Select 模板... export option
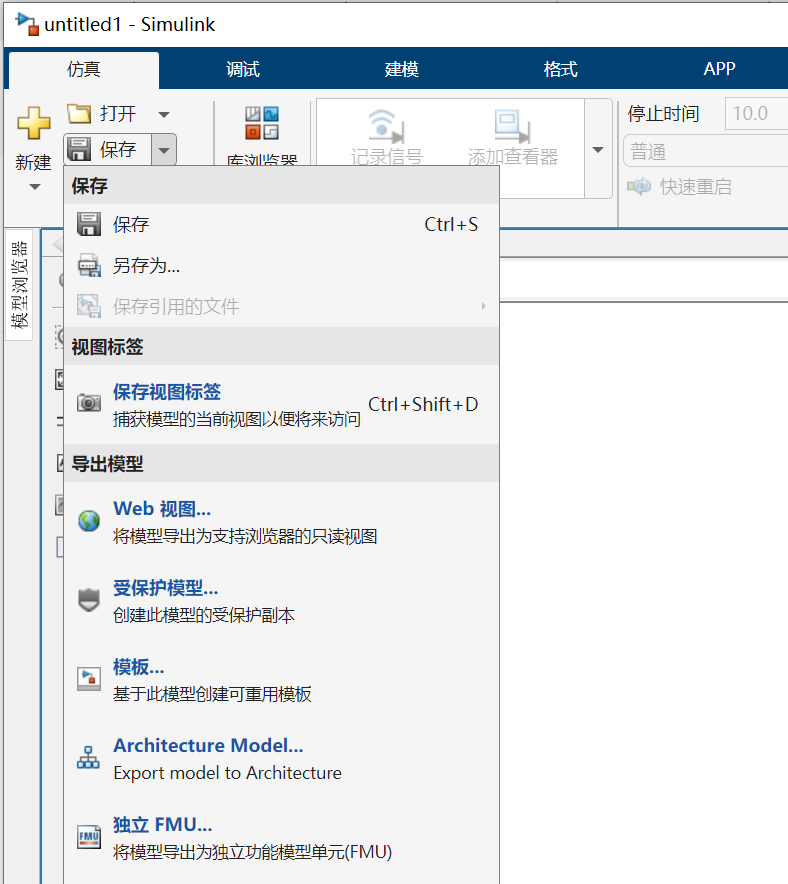Viewport: 788px width, 884px height. [x=281, y=680]
